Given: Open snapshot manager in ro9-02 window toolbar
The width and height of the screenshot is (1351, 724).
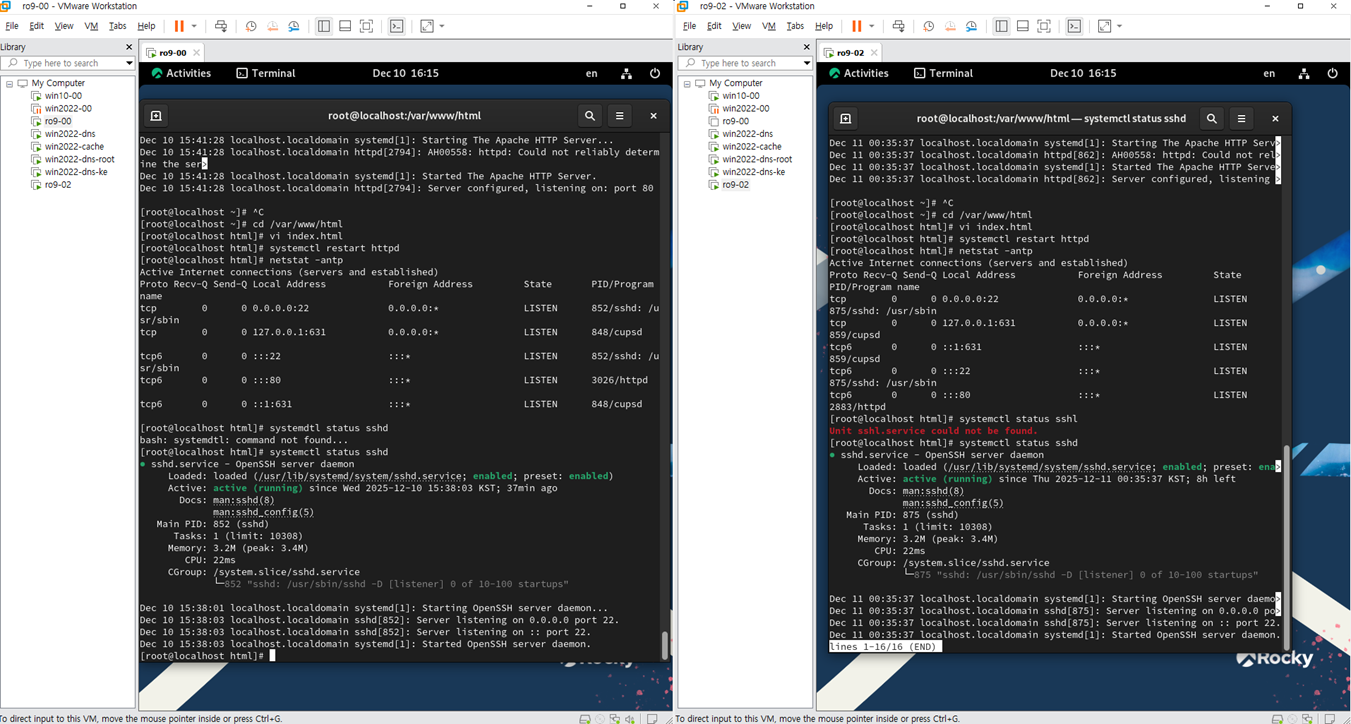Looking at the screenshot, I should click(972, 26).
